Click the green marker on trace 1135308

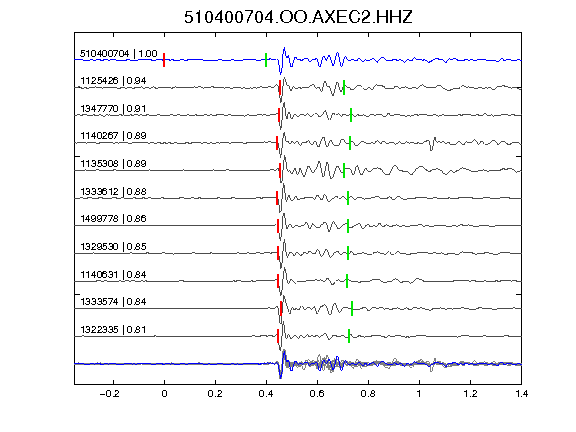(x=344, y=170)
